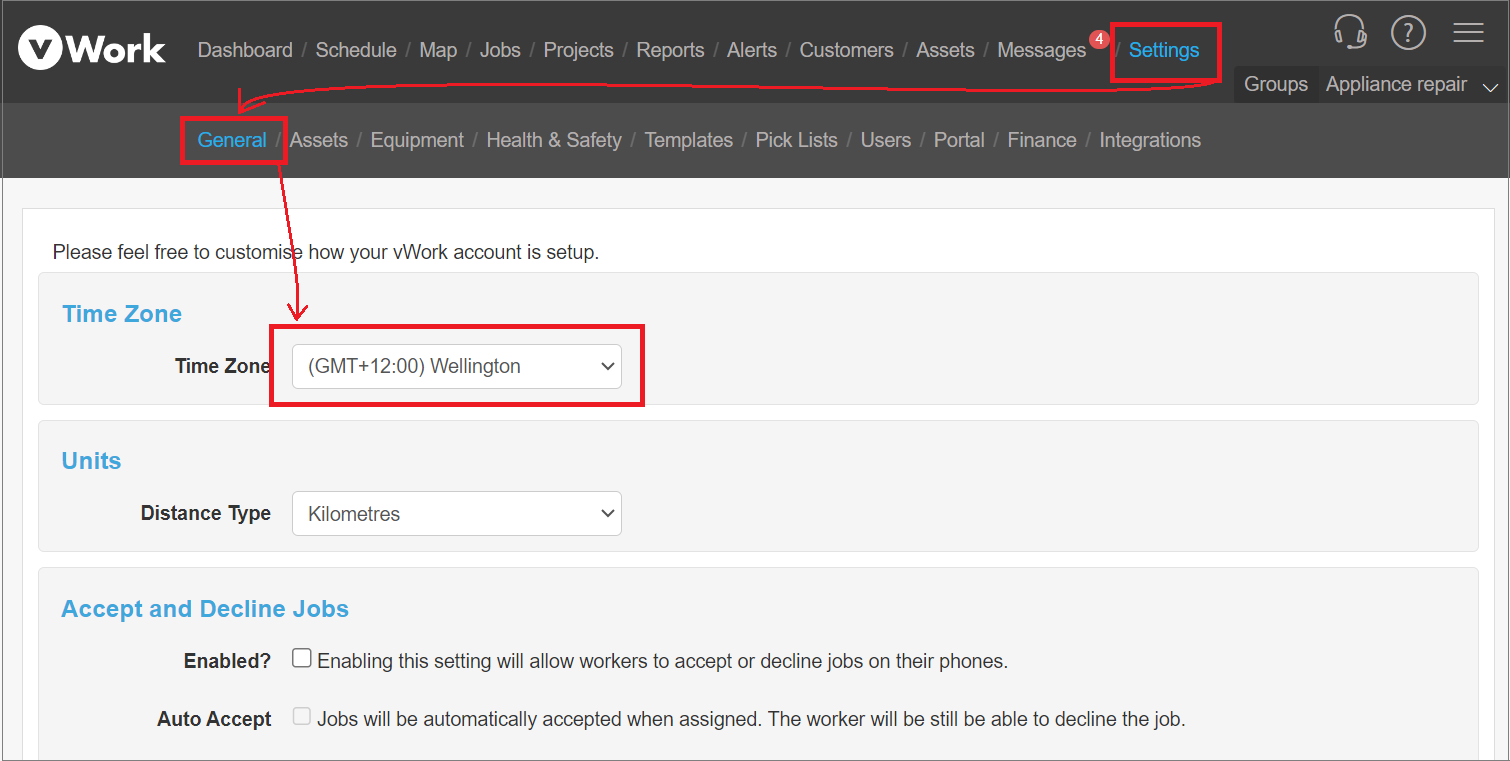The width and height of the screenshot is (1510, 761).
Task: Go to the Dashboard page
Action: (x=245, y=50)
